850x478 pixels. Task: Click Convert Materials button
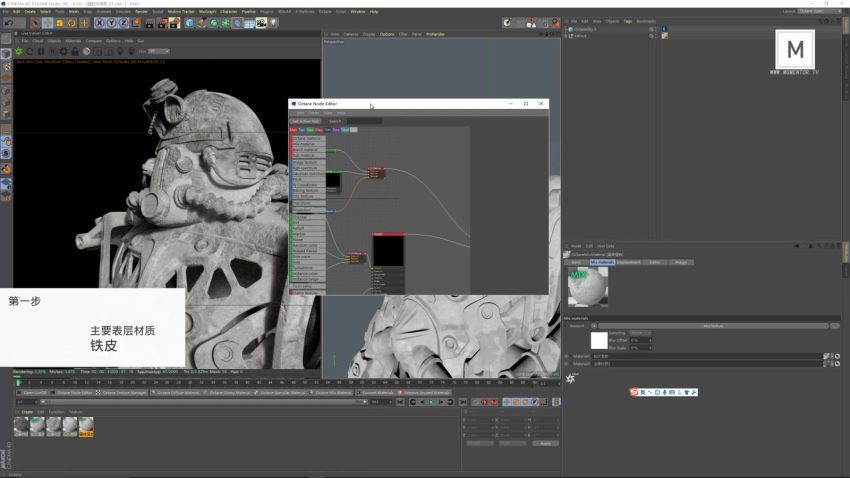click(375, 392)
